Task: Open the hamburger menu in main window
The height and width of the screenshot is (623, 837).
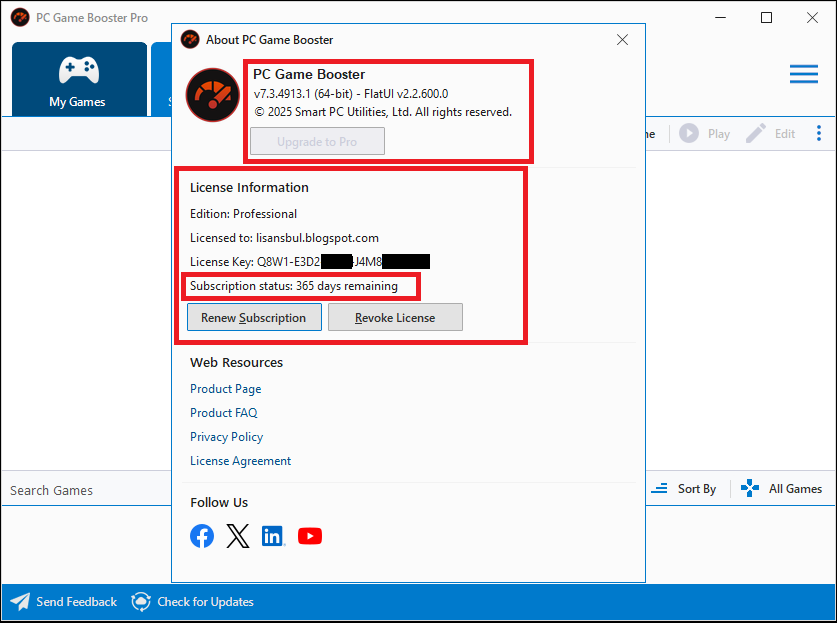Action: point(803,75)
